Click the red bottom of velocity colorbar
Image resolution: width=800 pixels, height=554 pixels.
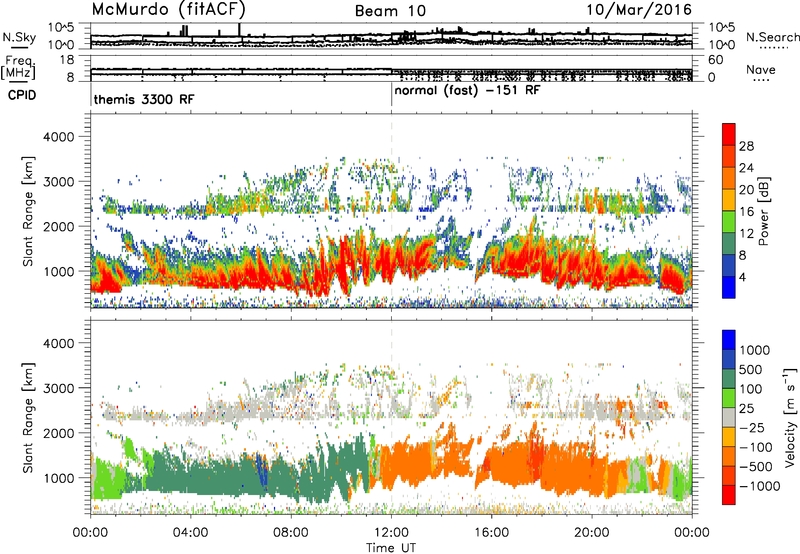[729, 495]
